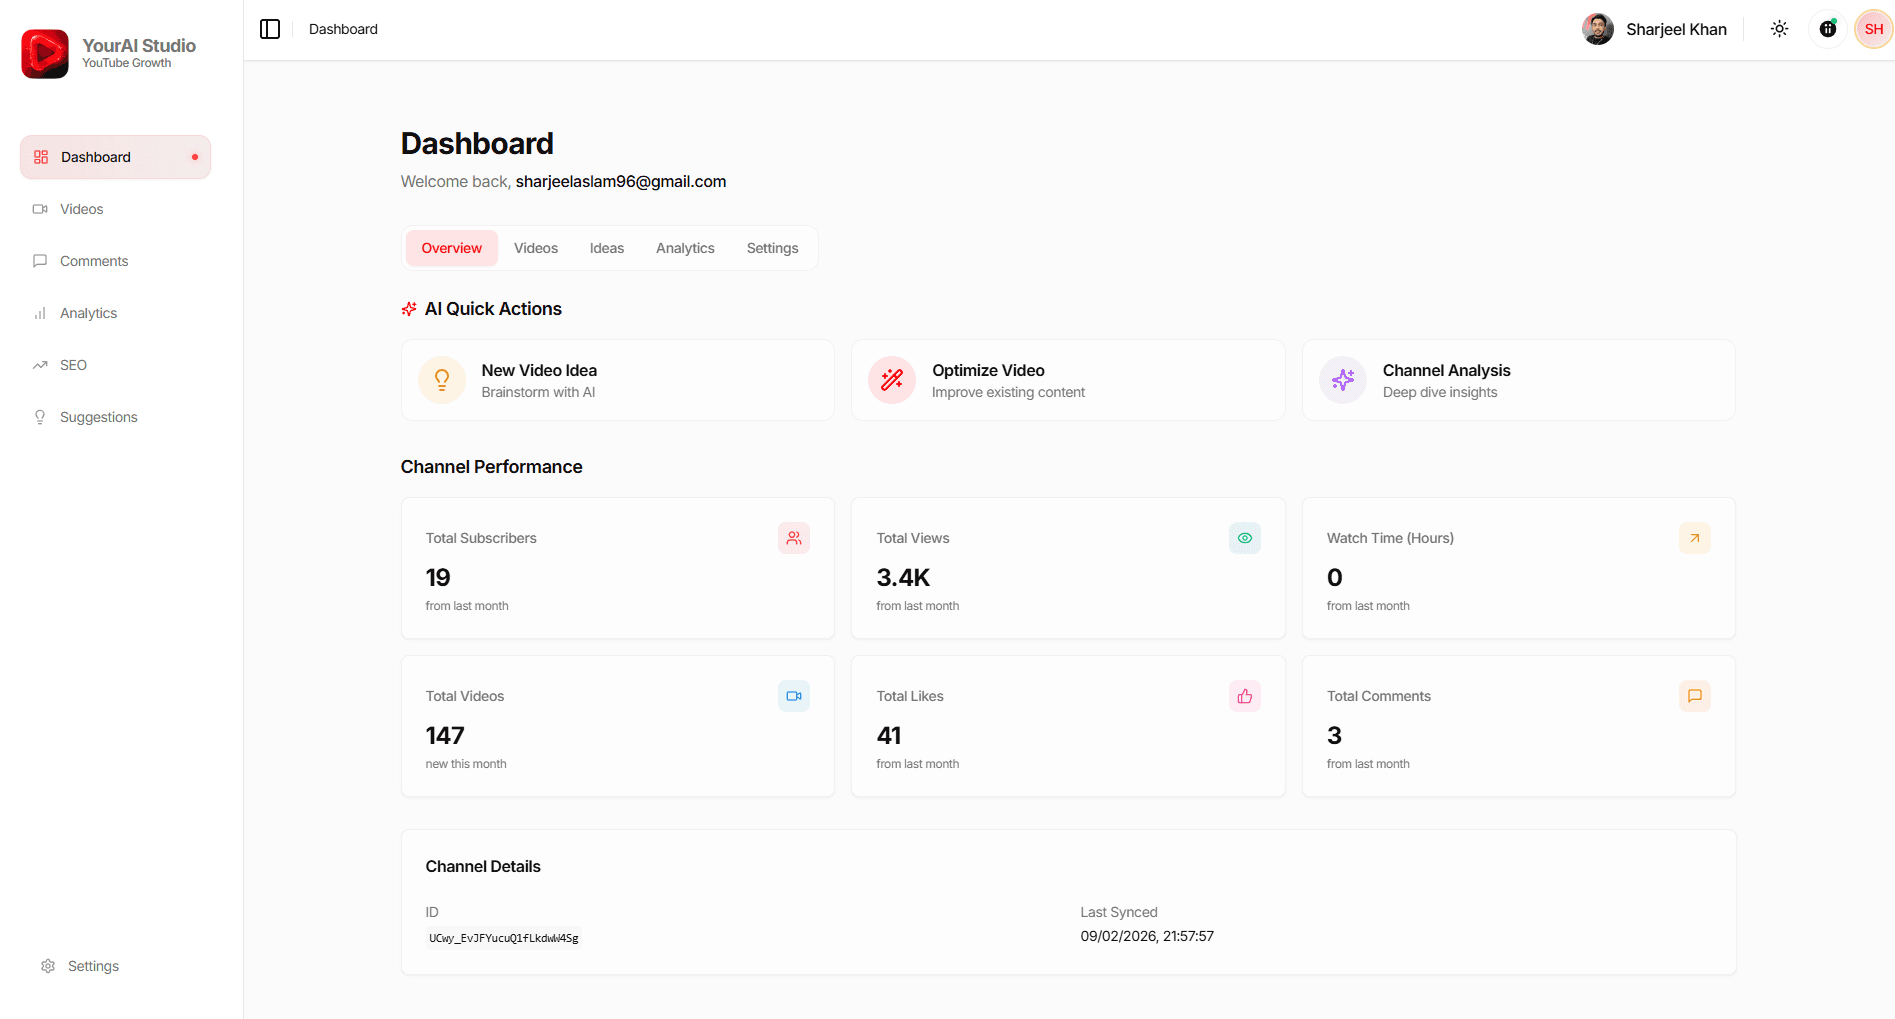
Task: Open Suggestions from the sidebar
Action: coord(98,417)
